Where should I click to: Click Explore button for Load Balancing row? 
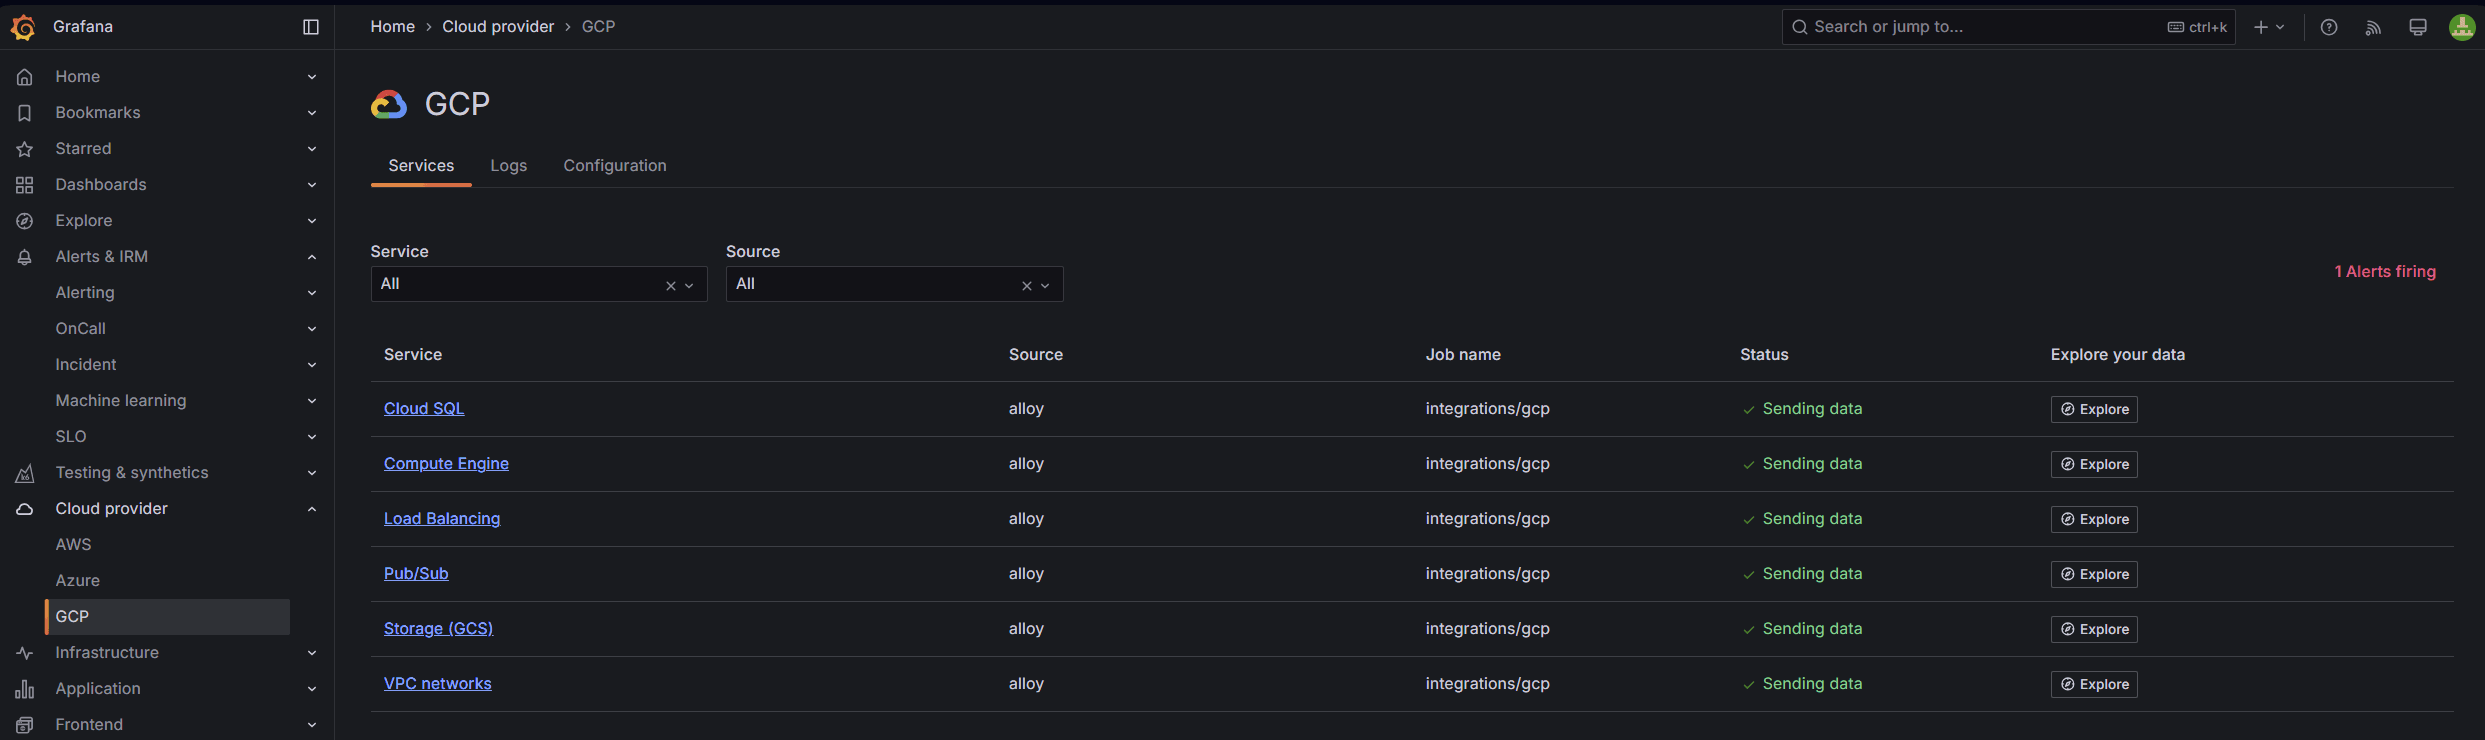click(x=2094, y=519)
